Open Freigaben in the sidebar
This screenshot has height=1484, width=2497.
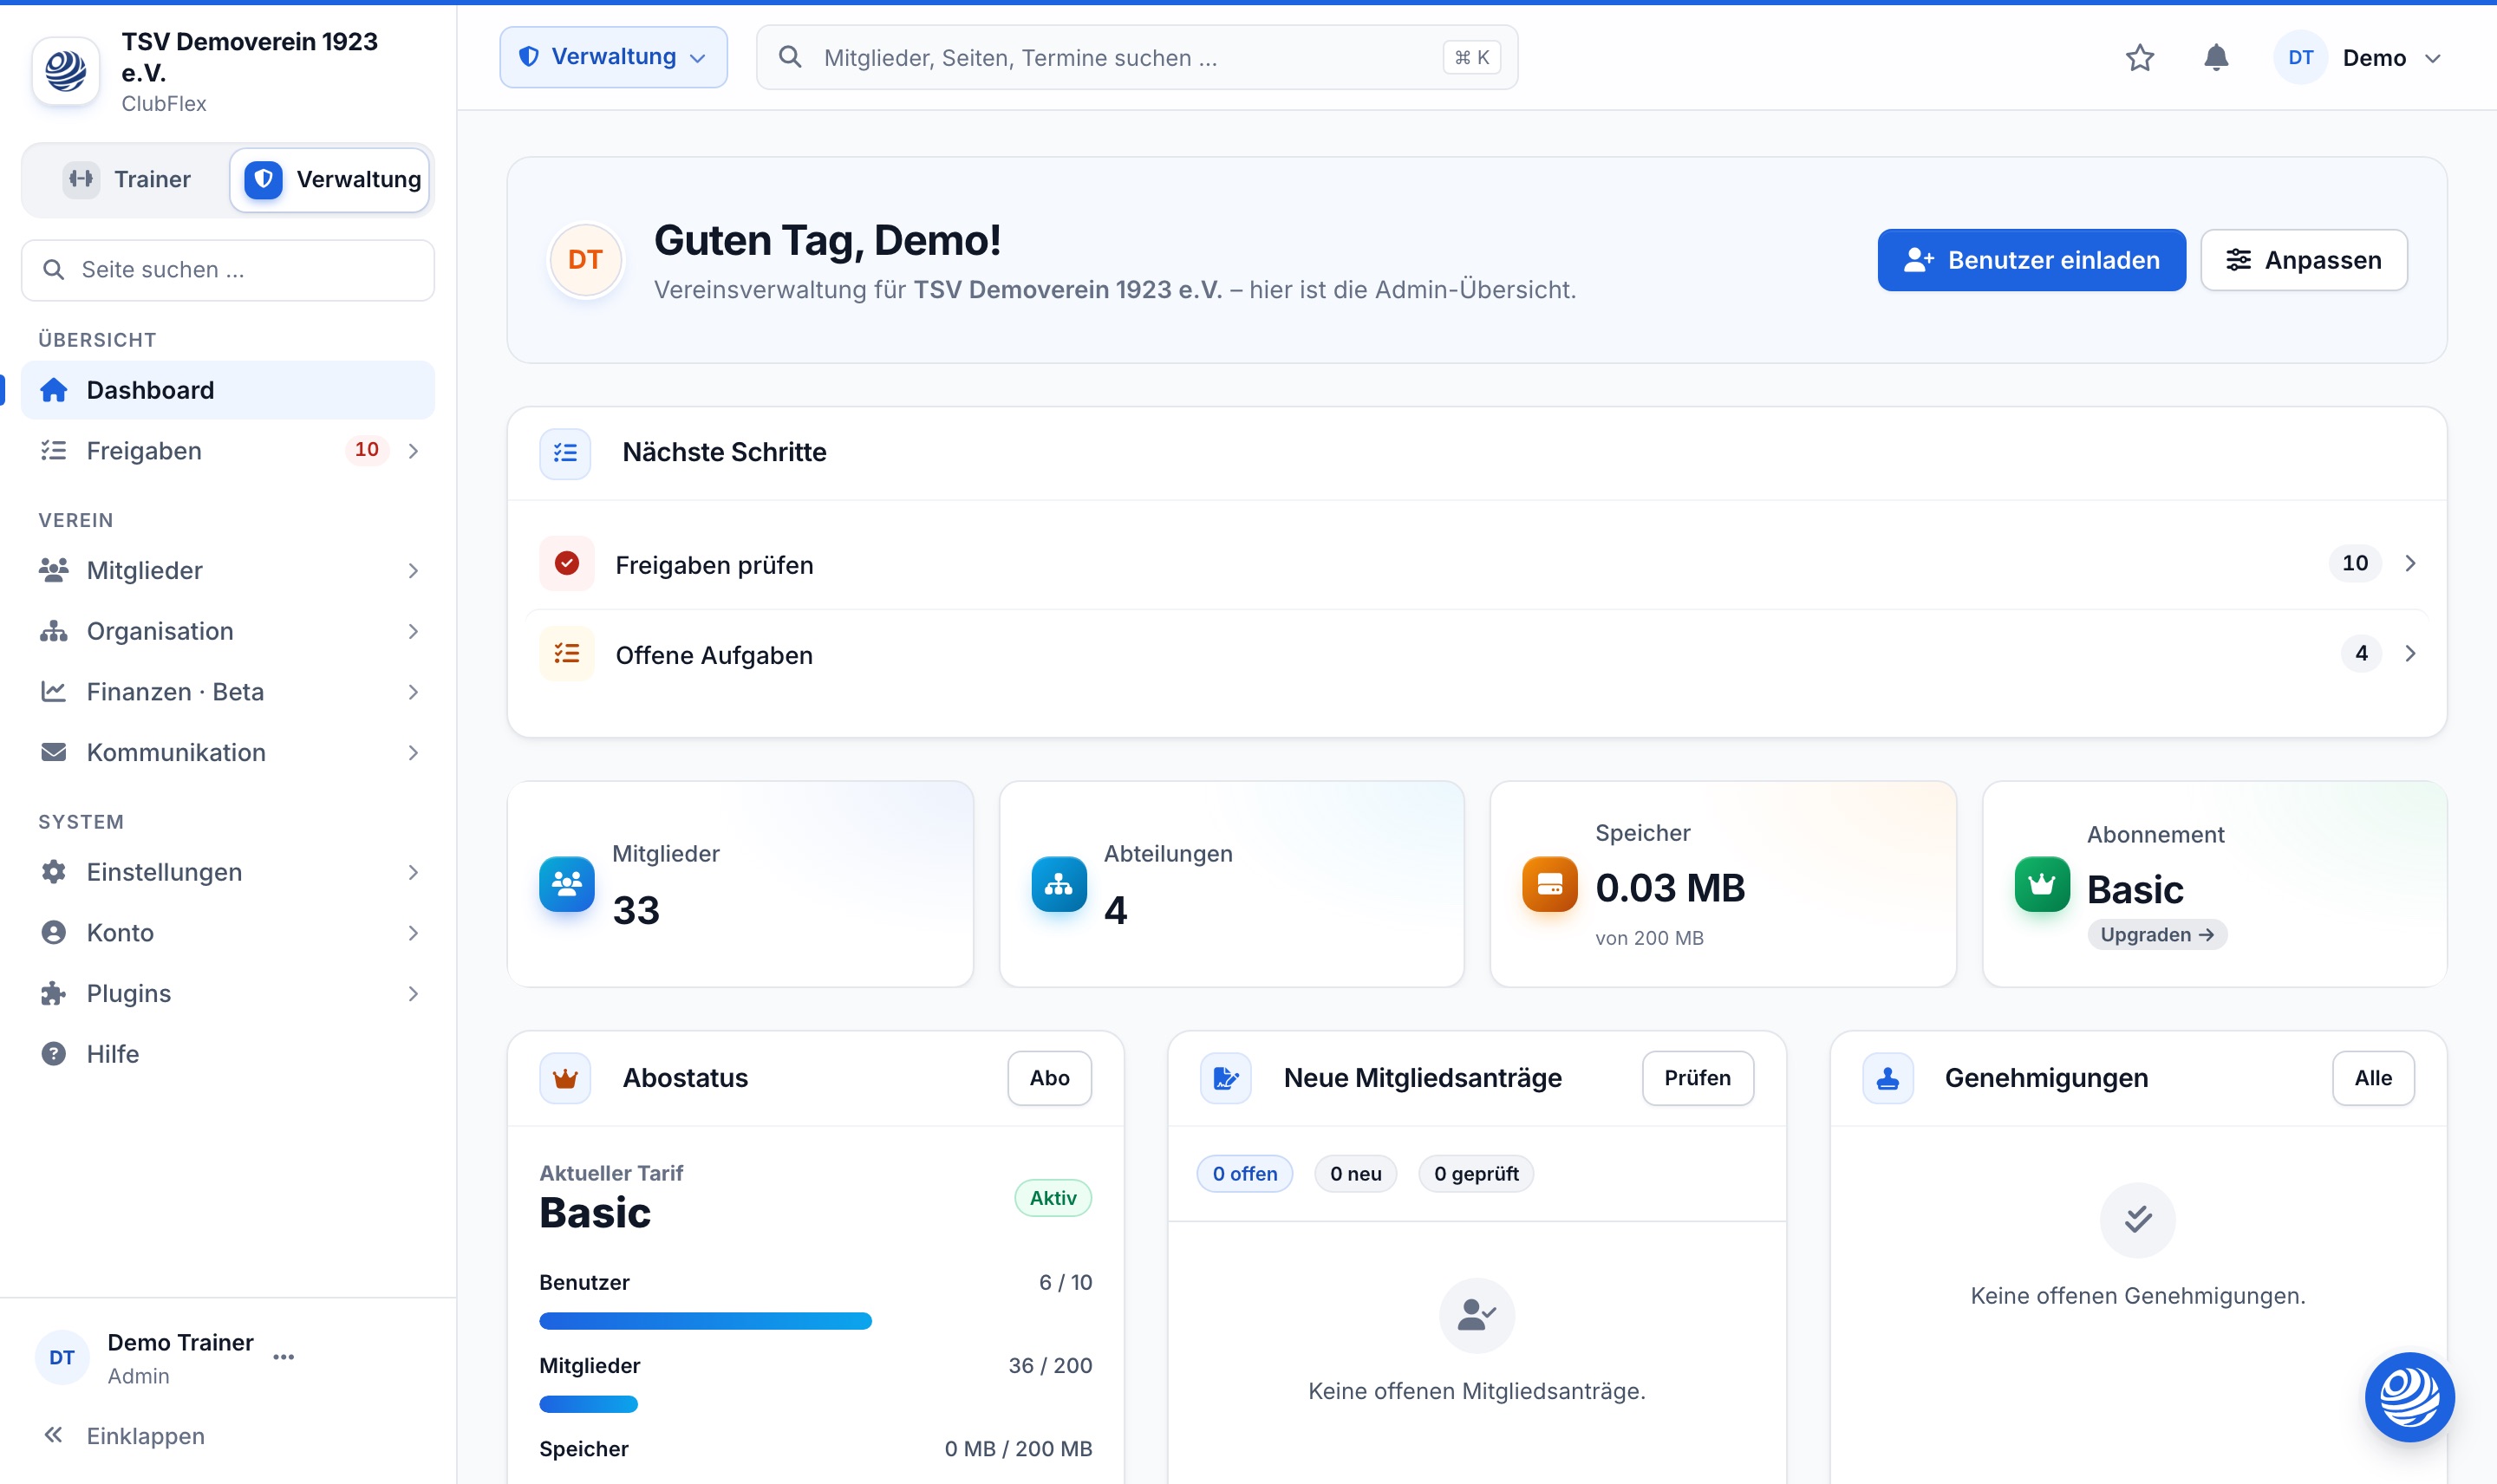[x=228, y=451]
